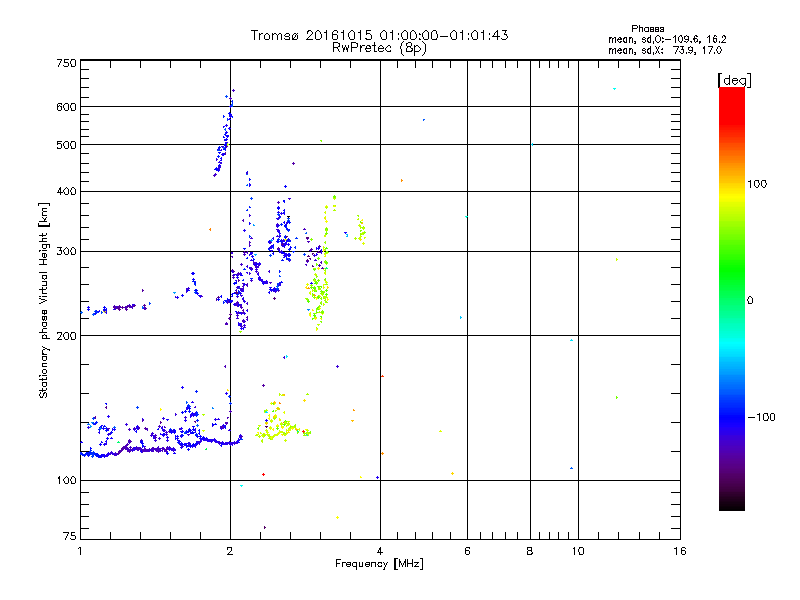Click the plot title 'Tromsø 20161015 01:00:00-01:01:43'

379,35
